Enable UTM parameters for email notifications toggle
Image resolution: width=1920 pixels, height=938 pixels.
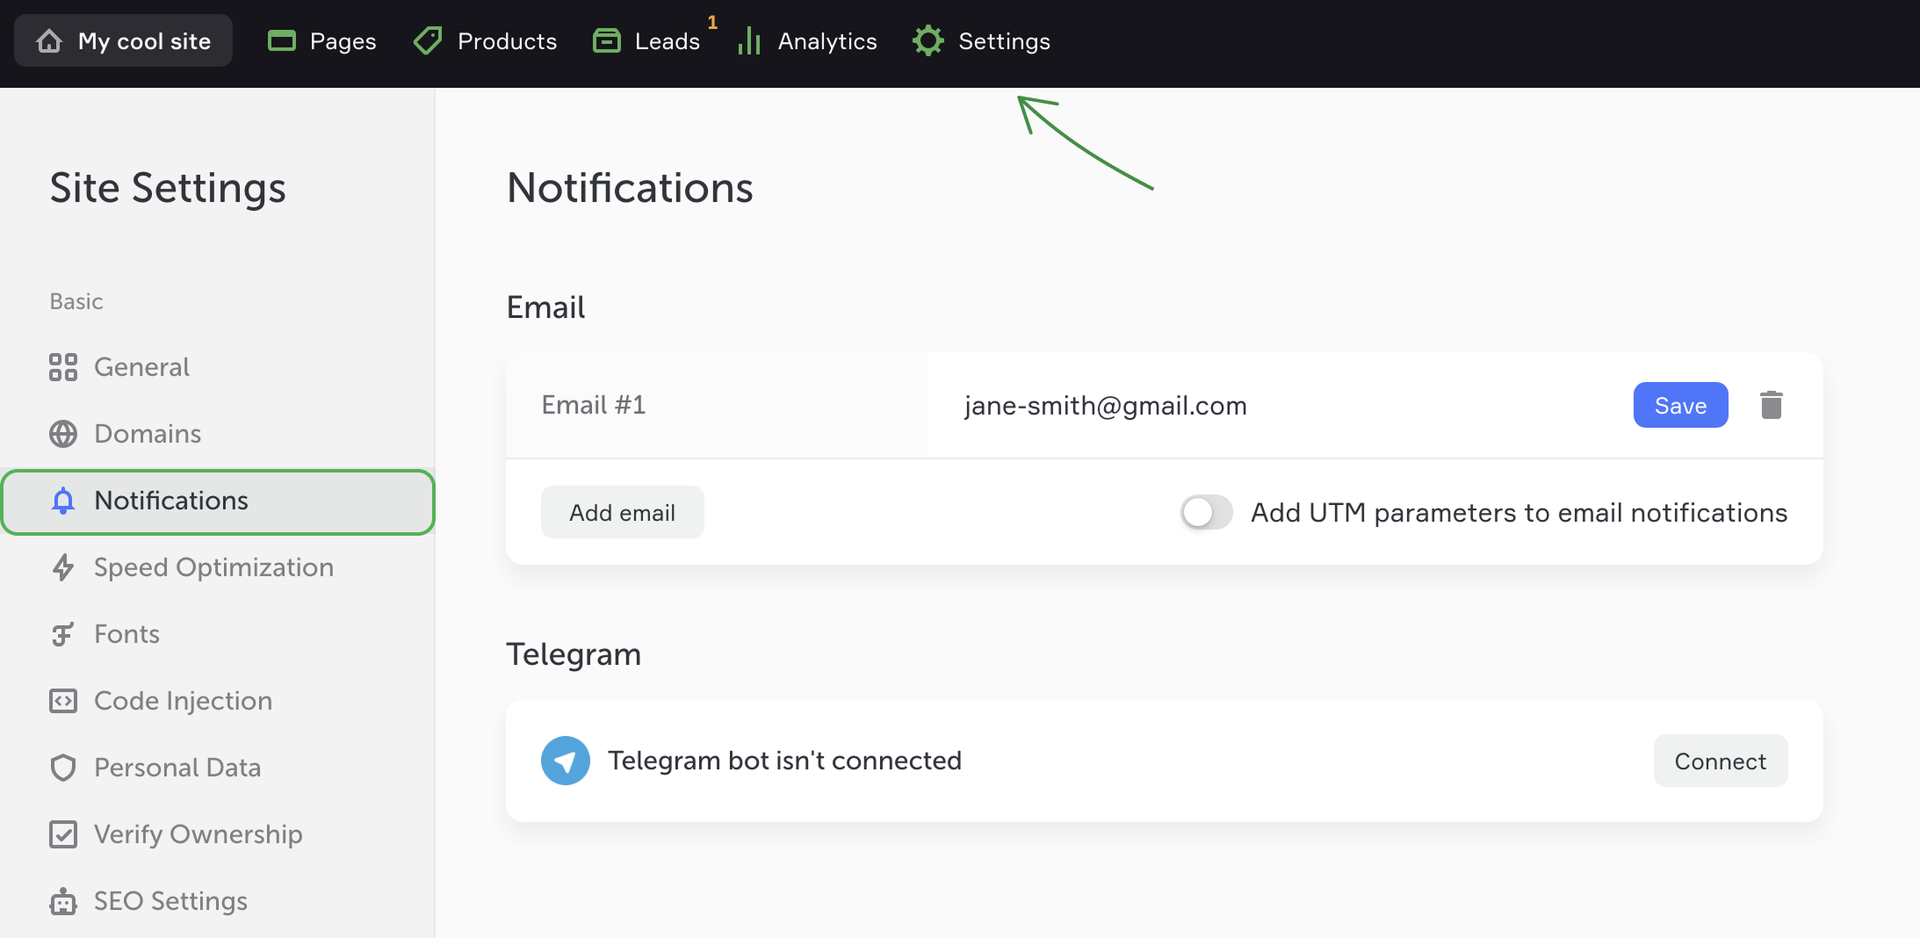coord(1206,513)
